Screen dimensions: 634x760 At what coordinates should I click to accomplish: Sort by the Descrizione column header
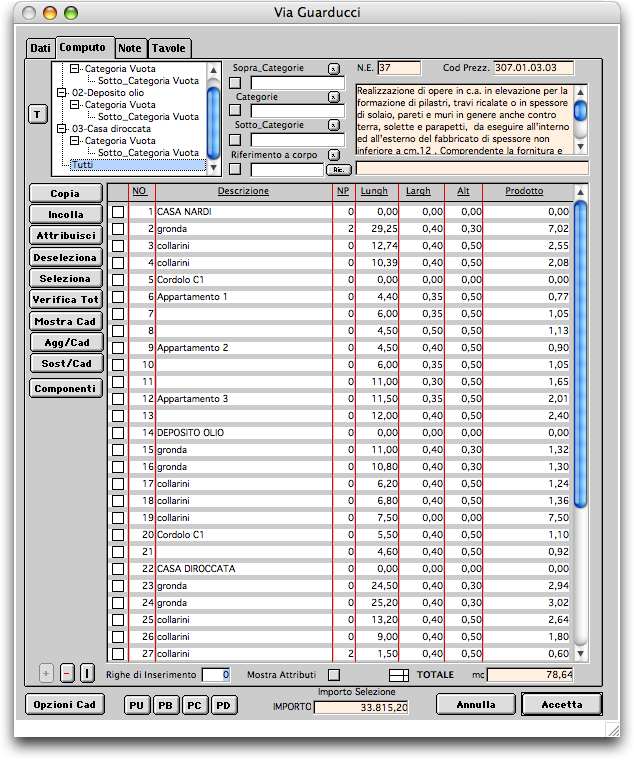[x=243, y=191]
